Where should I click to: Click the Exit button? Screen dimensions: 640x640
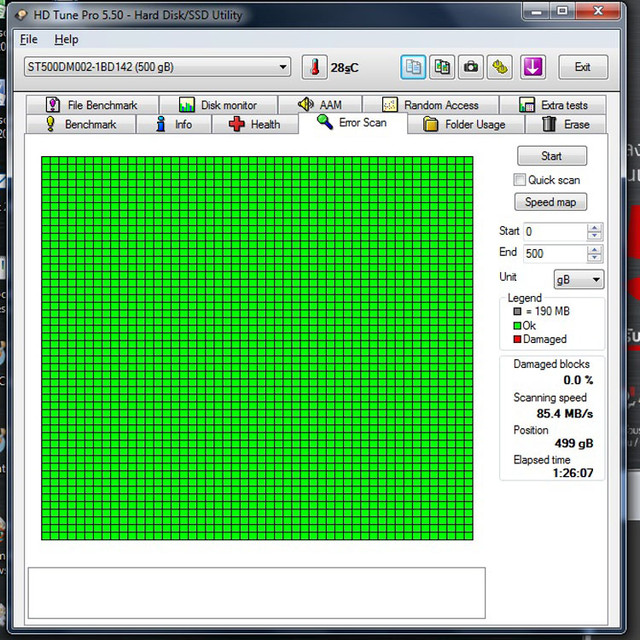tap(583, 67)
